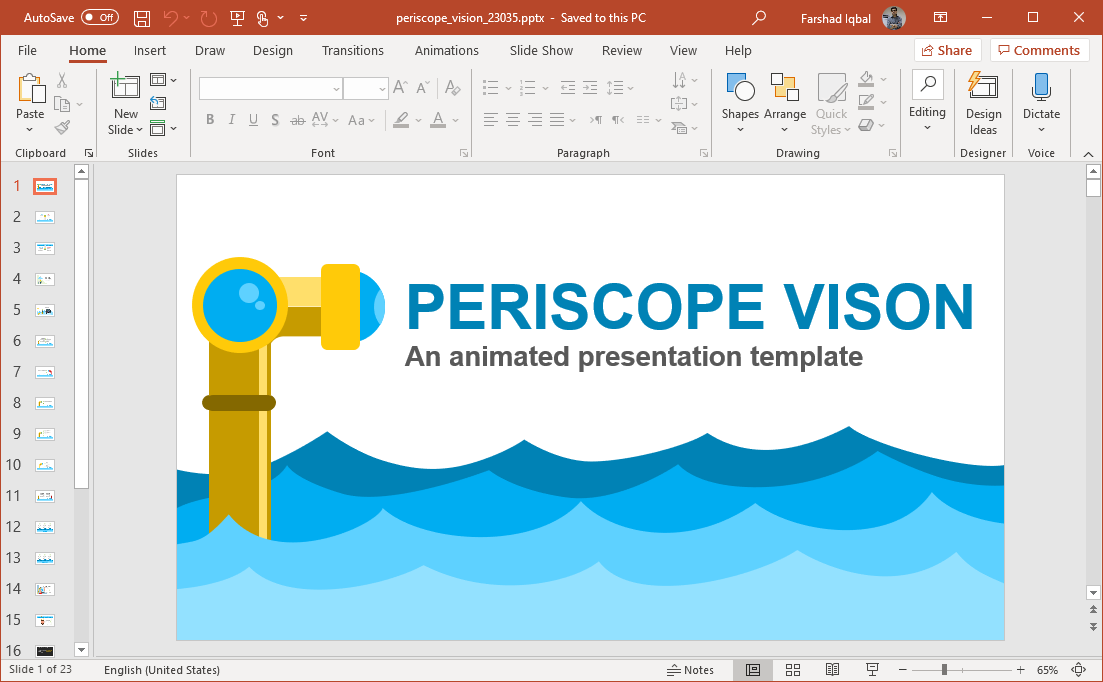This screenshot has height=682, width=1103.
Task: Open the Comments pane
Action: coord(1039,50)
